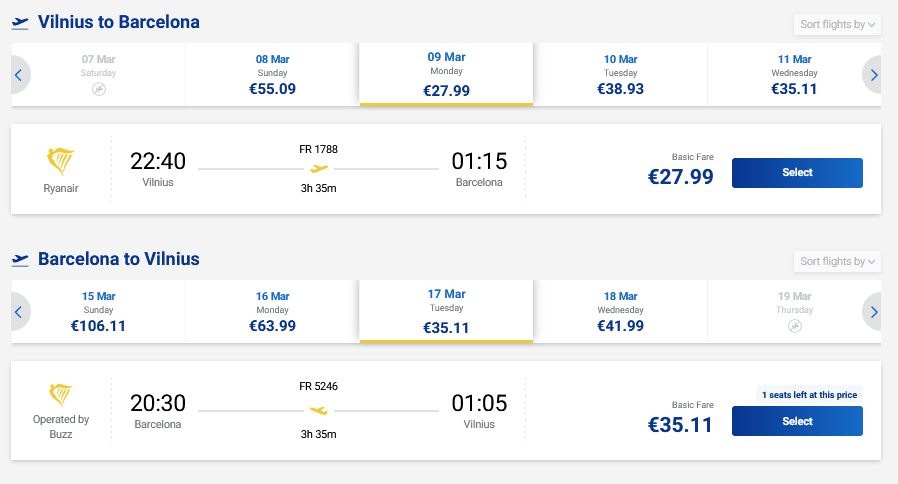Choose 08 Mar Sunday €55.09 date tab
Viewport: 898px width, 484px height.
point(272,75)
